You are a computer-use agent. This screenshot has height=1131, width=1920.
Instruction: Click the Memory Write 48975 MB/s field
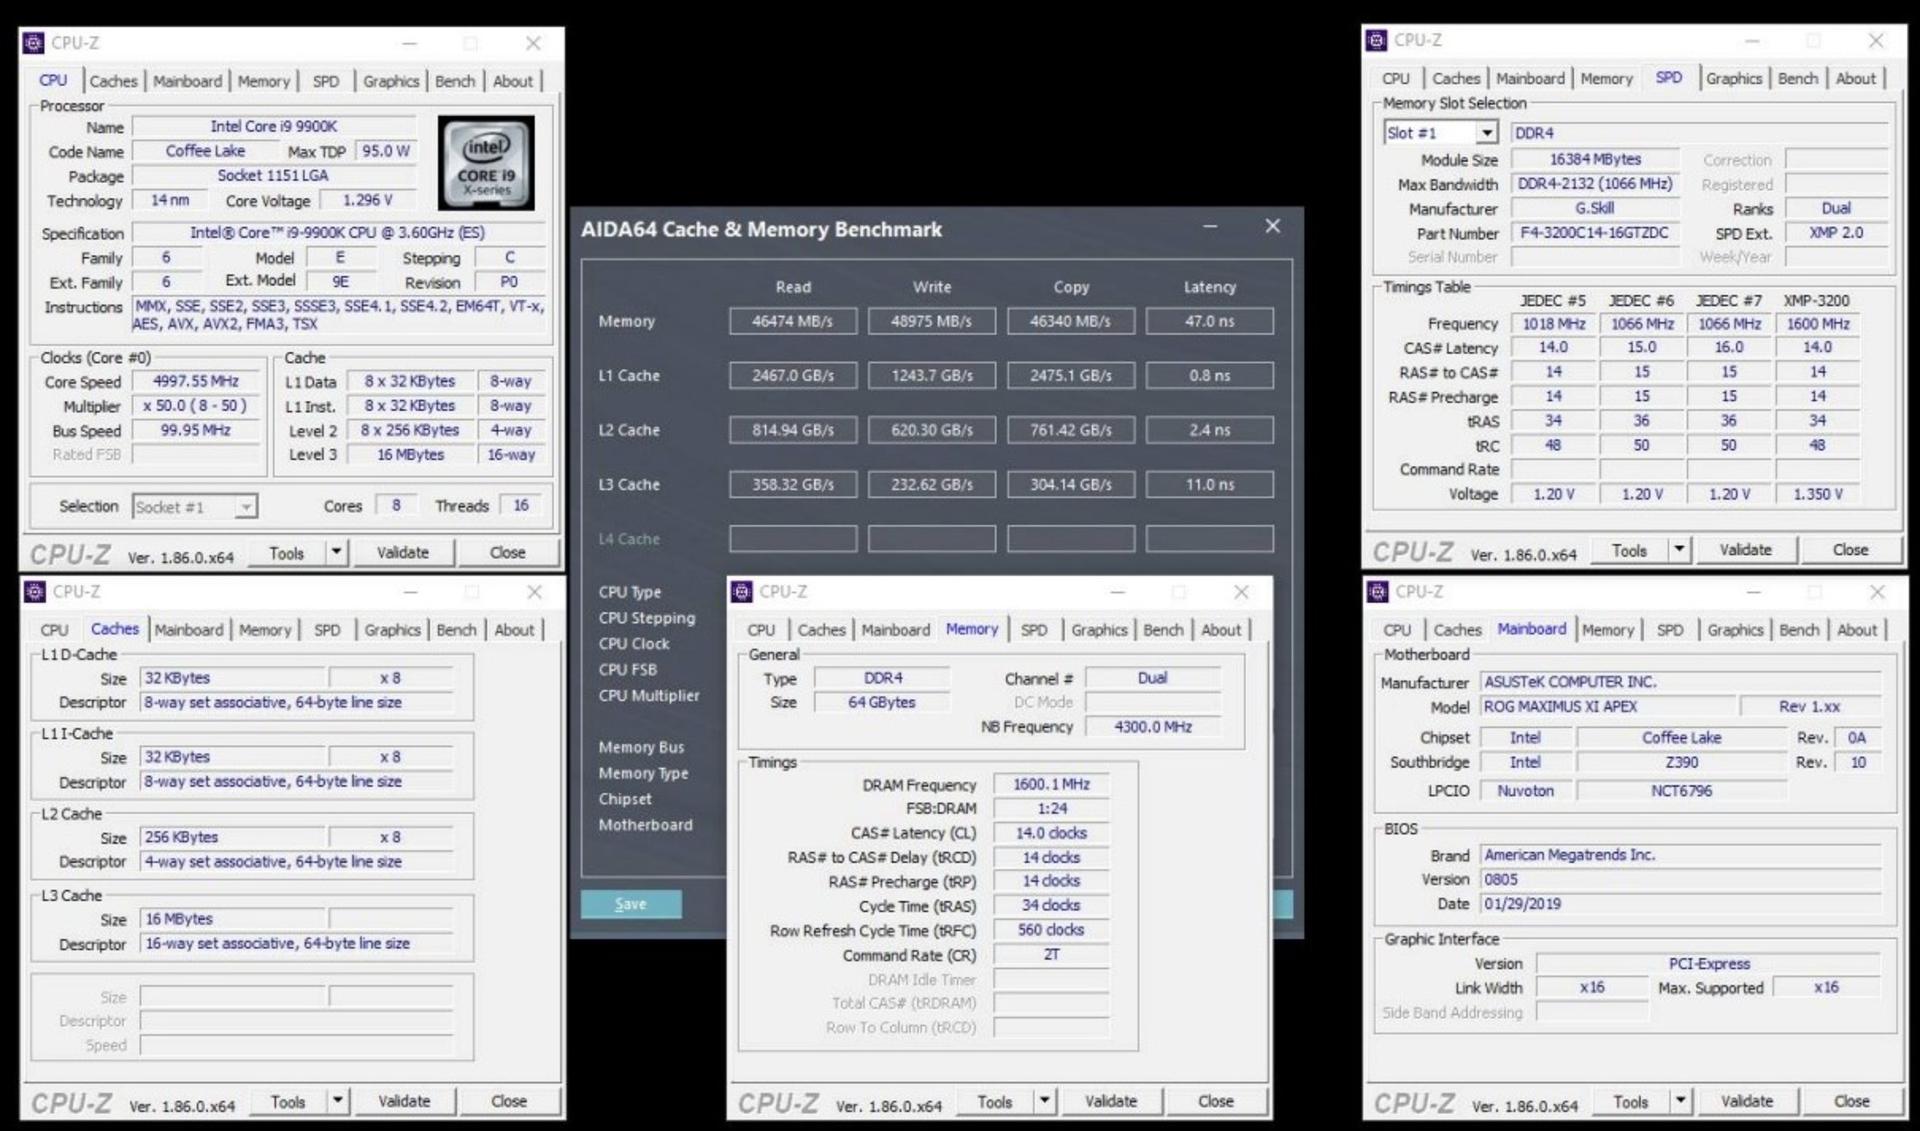coord(932,321)
